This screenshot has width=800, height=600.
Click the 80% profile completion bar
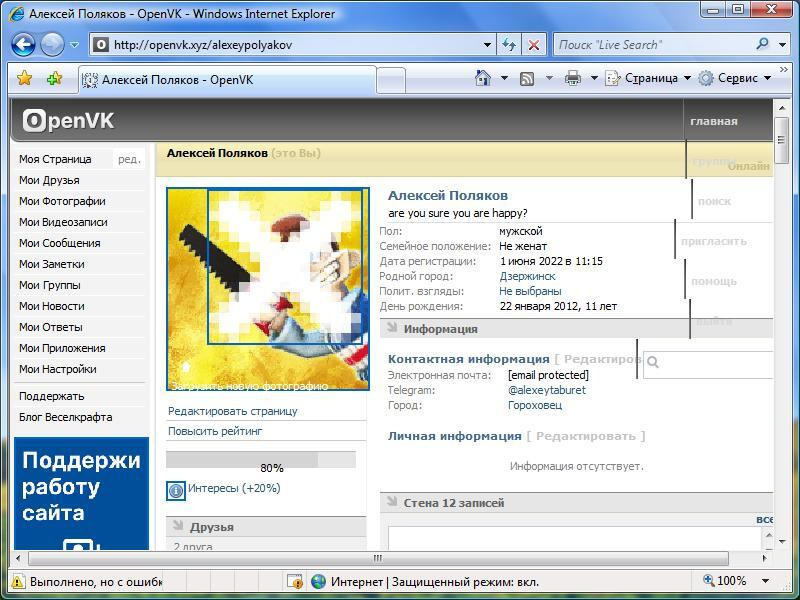coord(261,460)
